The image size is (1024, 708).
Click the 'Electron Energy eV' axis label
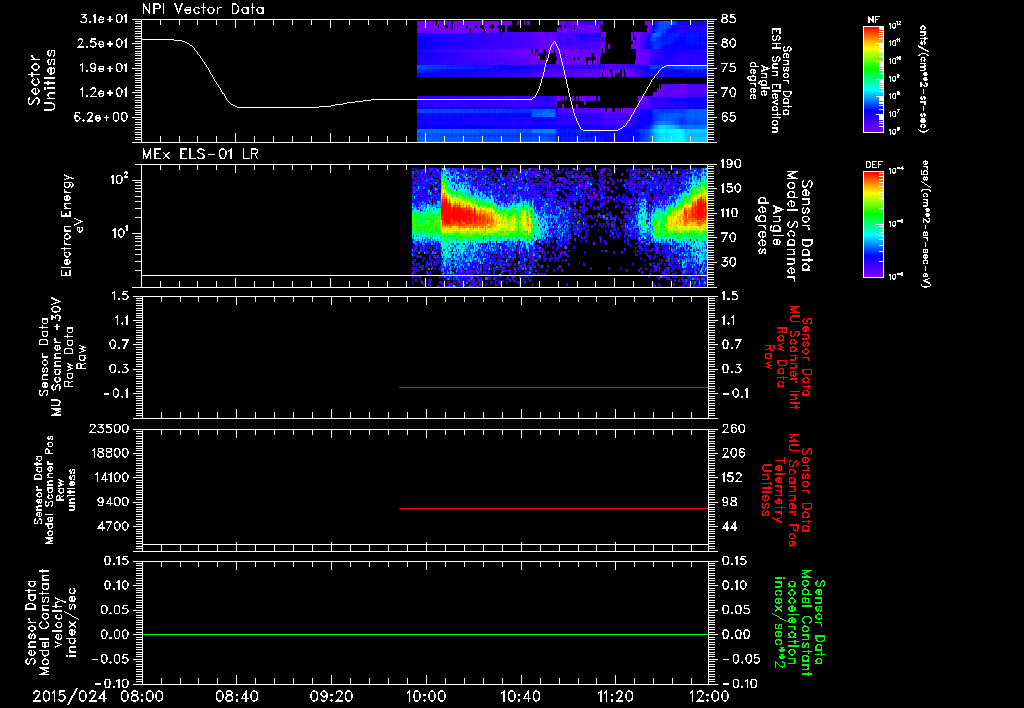tap(72, 225)
